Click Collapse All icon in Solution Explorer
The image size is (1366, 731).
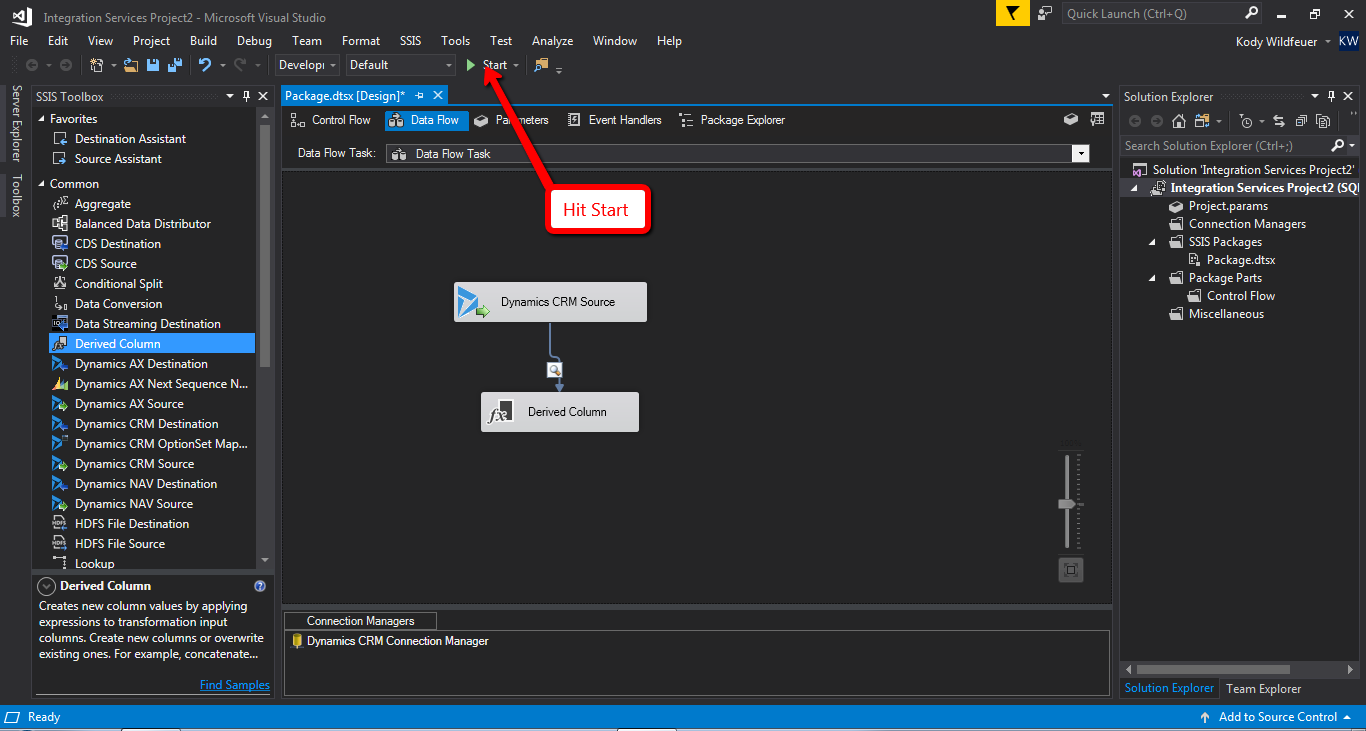[x=1301, y=121]
